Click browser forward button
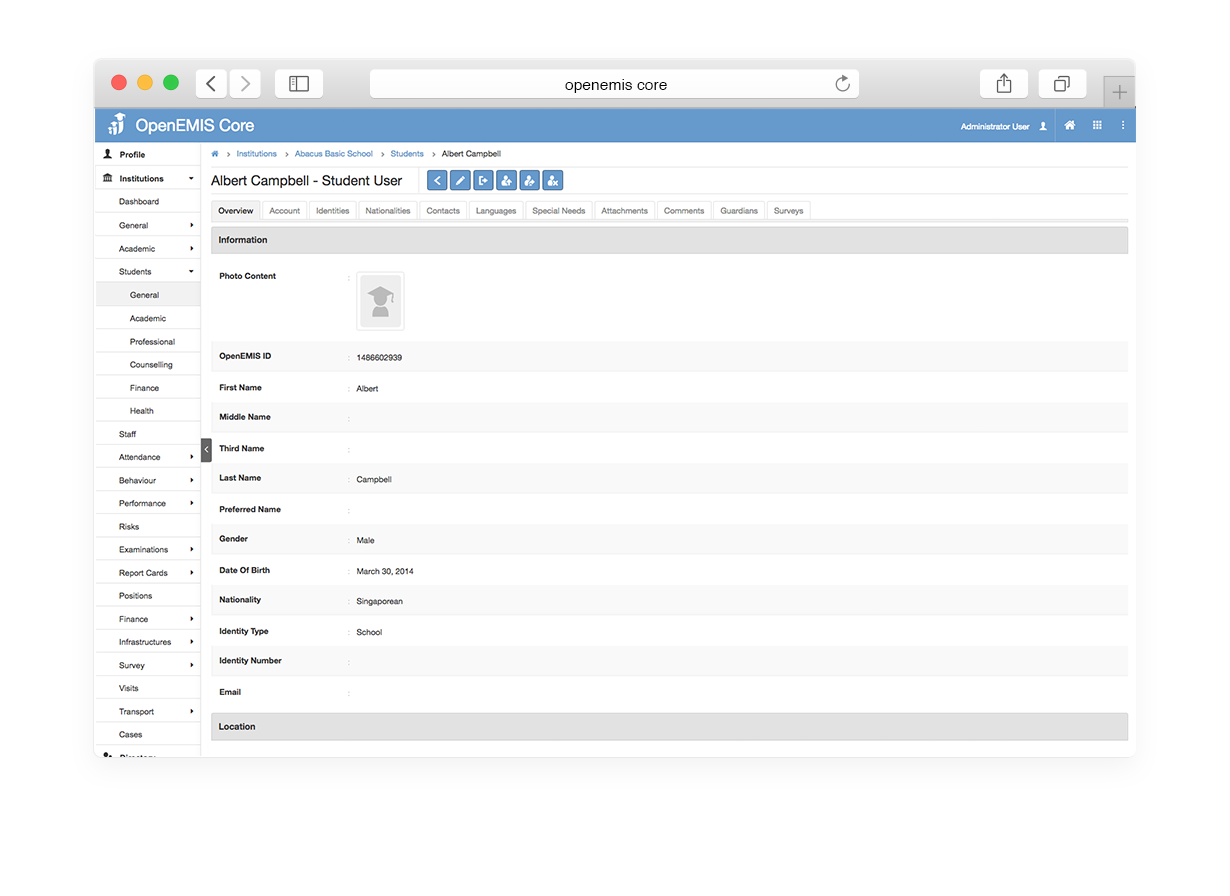Viewport: 1230px width, 896px height. click(x=245, y=84)
